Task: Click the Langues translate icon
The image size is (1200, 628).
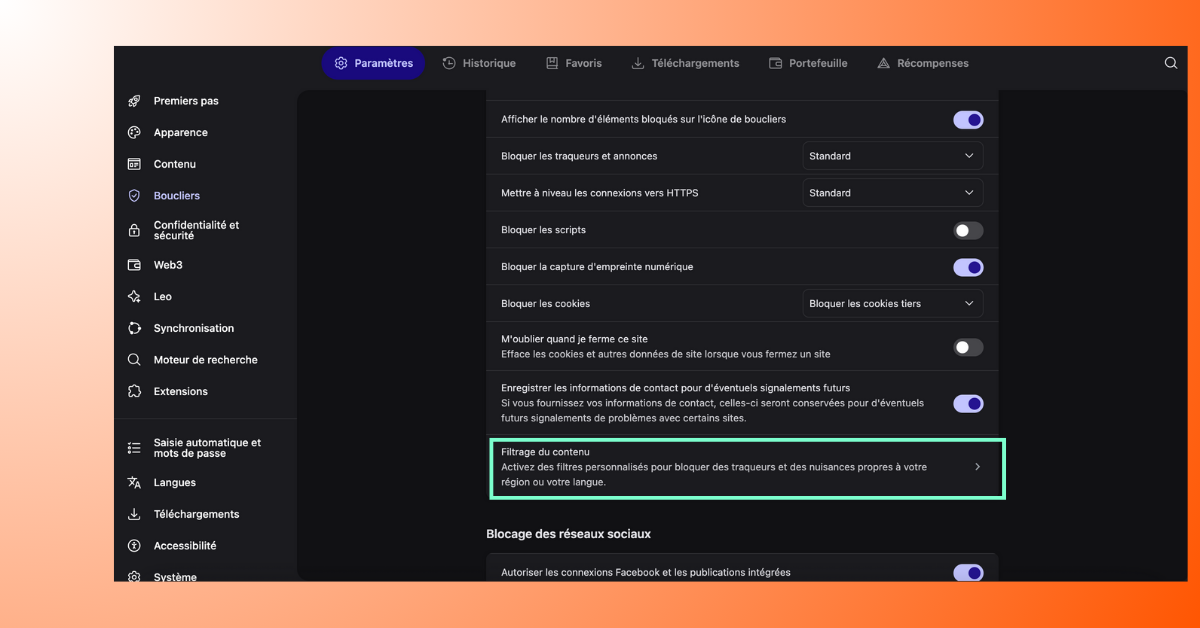Action: tap(134, 483)
